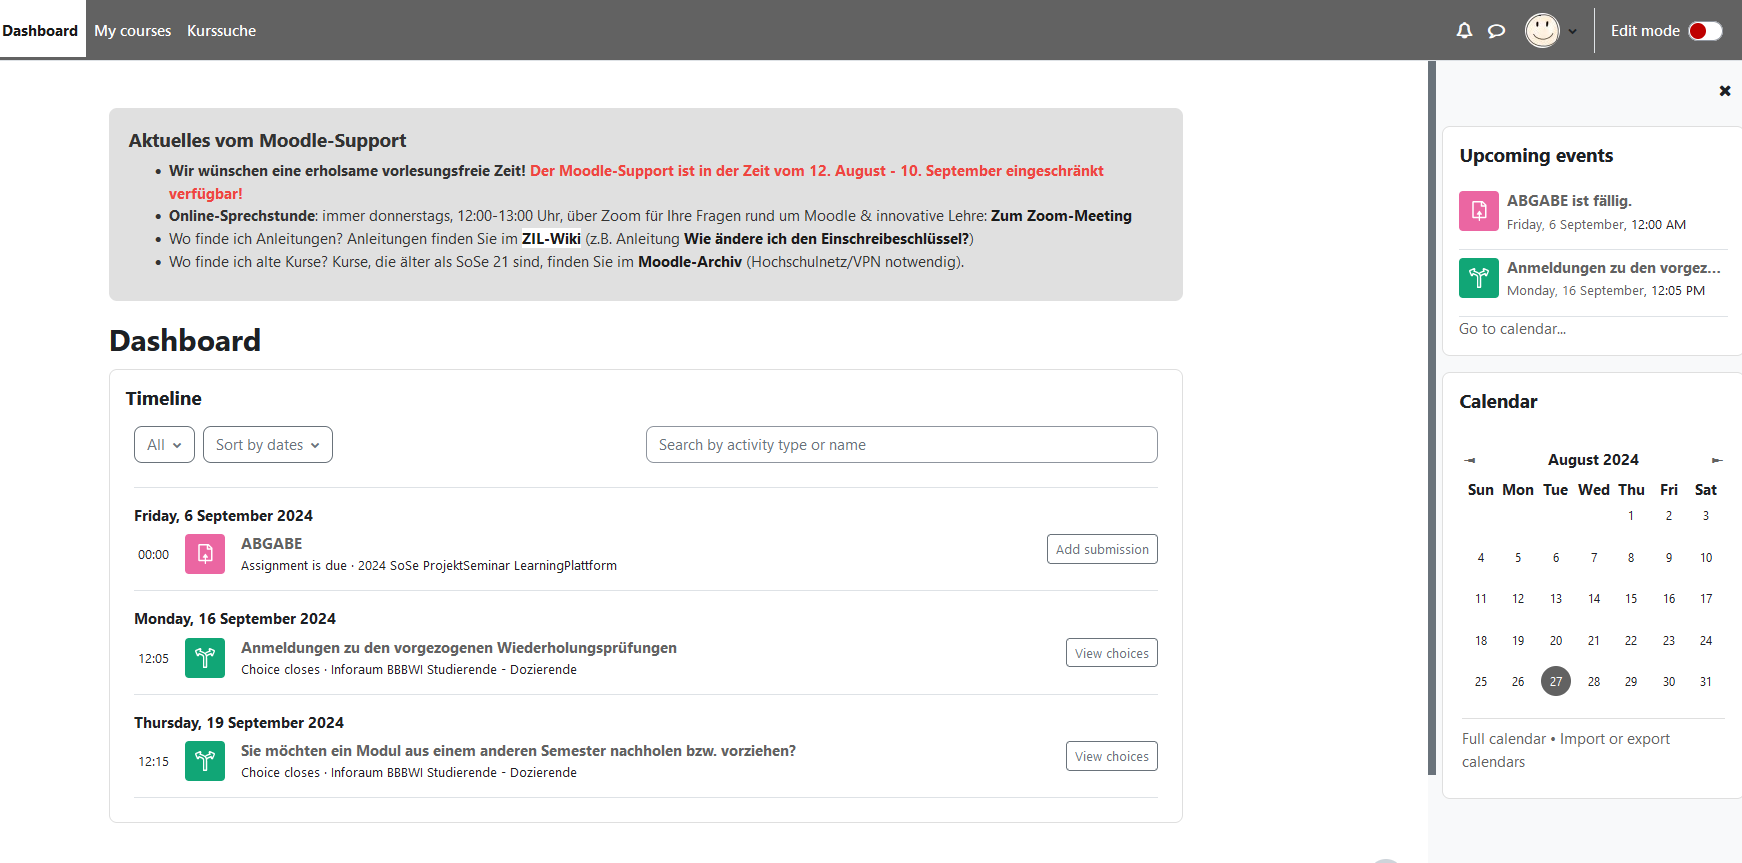Toggle Edit mode switch on
Viewport: 1742px width, 863px height.
coord(1705,31)
